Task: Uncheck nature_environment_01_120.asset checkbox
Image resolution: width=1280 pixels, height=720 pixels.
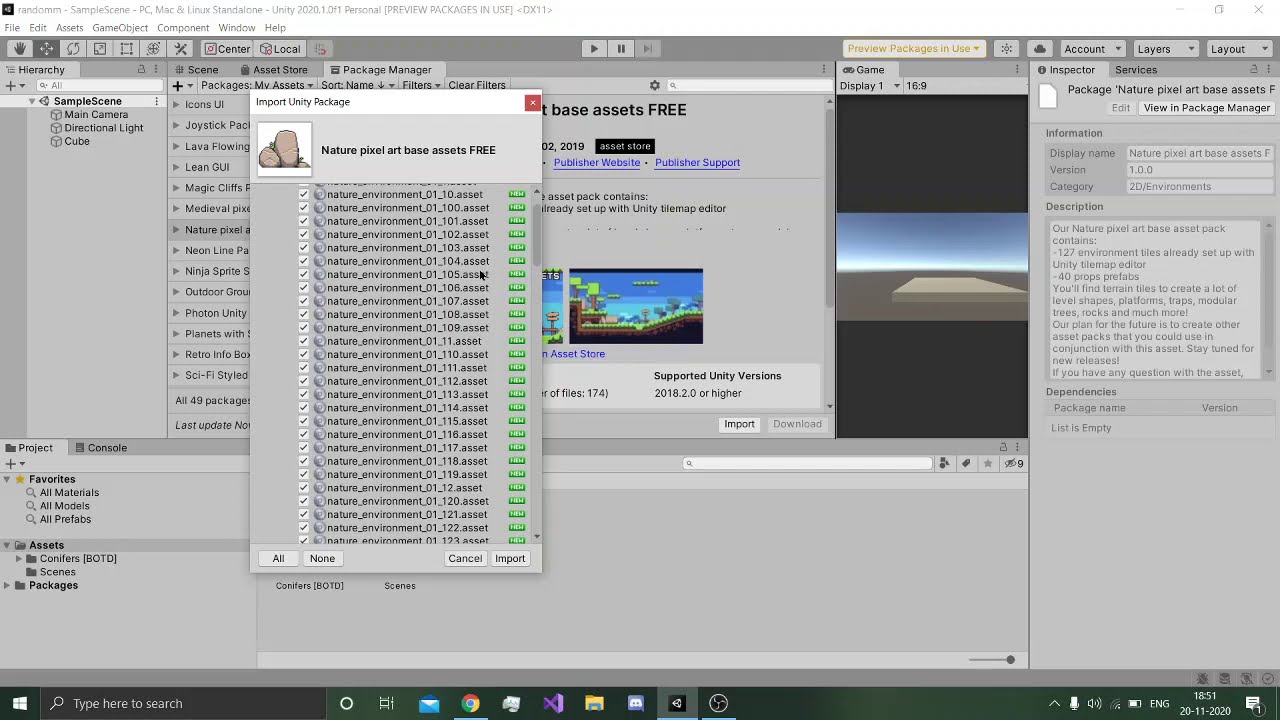Action: click(304, 501)
